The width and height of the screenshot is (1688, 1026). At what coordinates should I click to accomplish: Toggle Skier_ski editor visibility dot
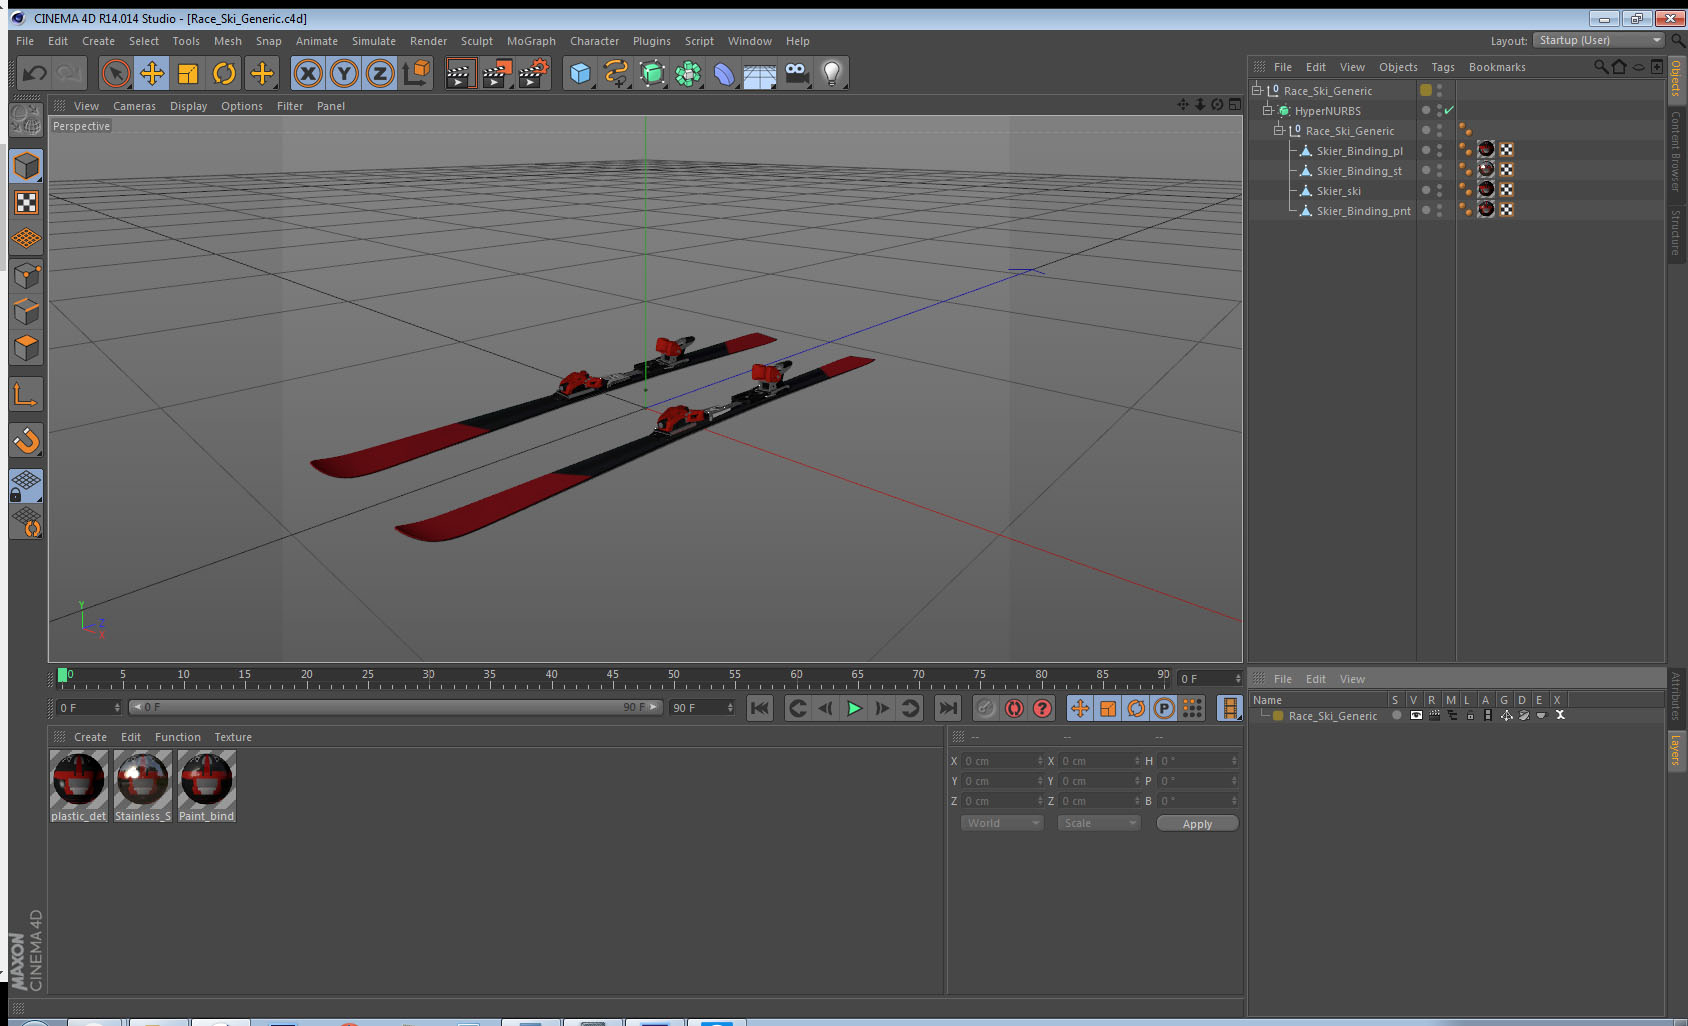pyautogui.click(x=1440, y=187)
